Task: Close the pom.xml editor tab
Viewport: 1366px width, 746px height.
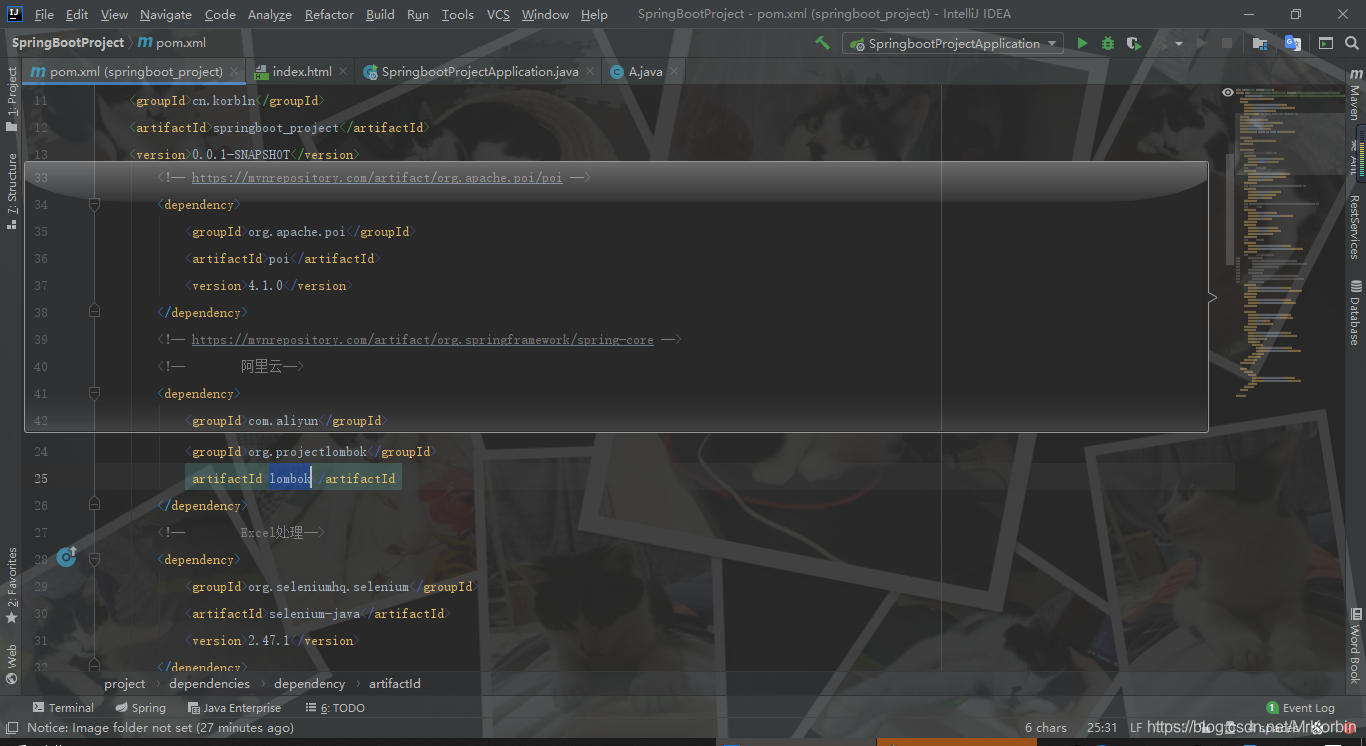Action: pyautogui.click(x=236, y=72)
